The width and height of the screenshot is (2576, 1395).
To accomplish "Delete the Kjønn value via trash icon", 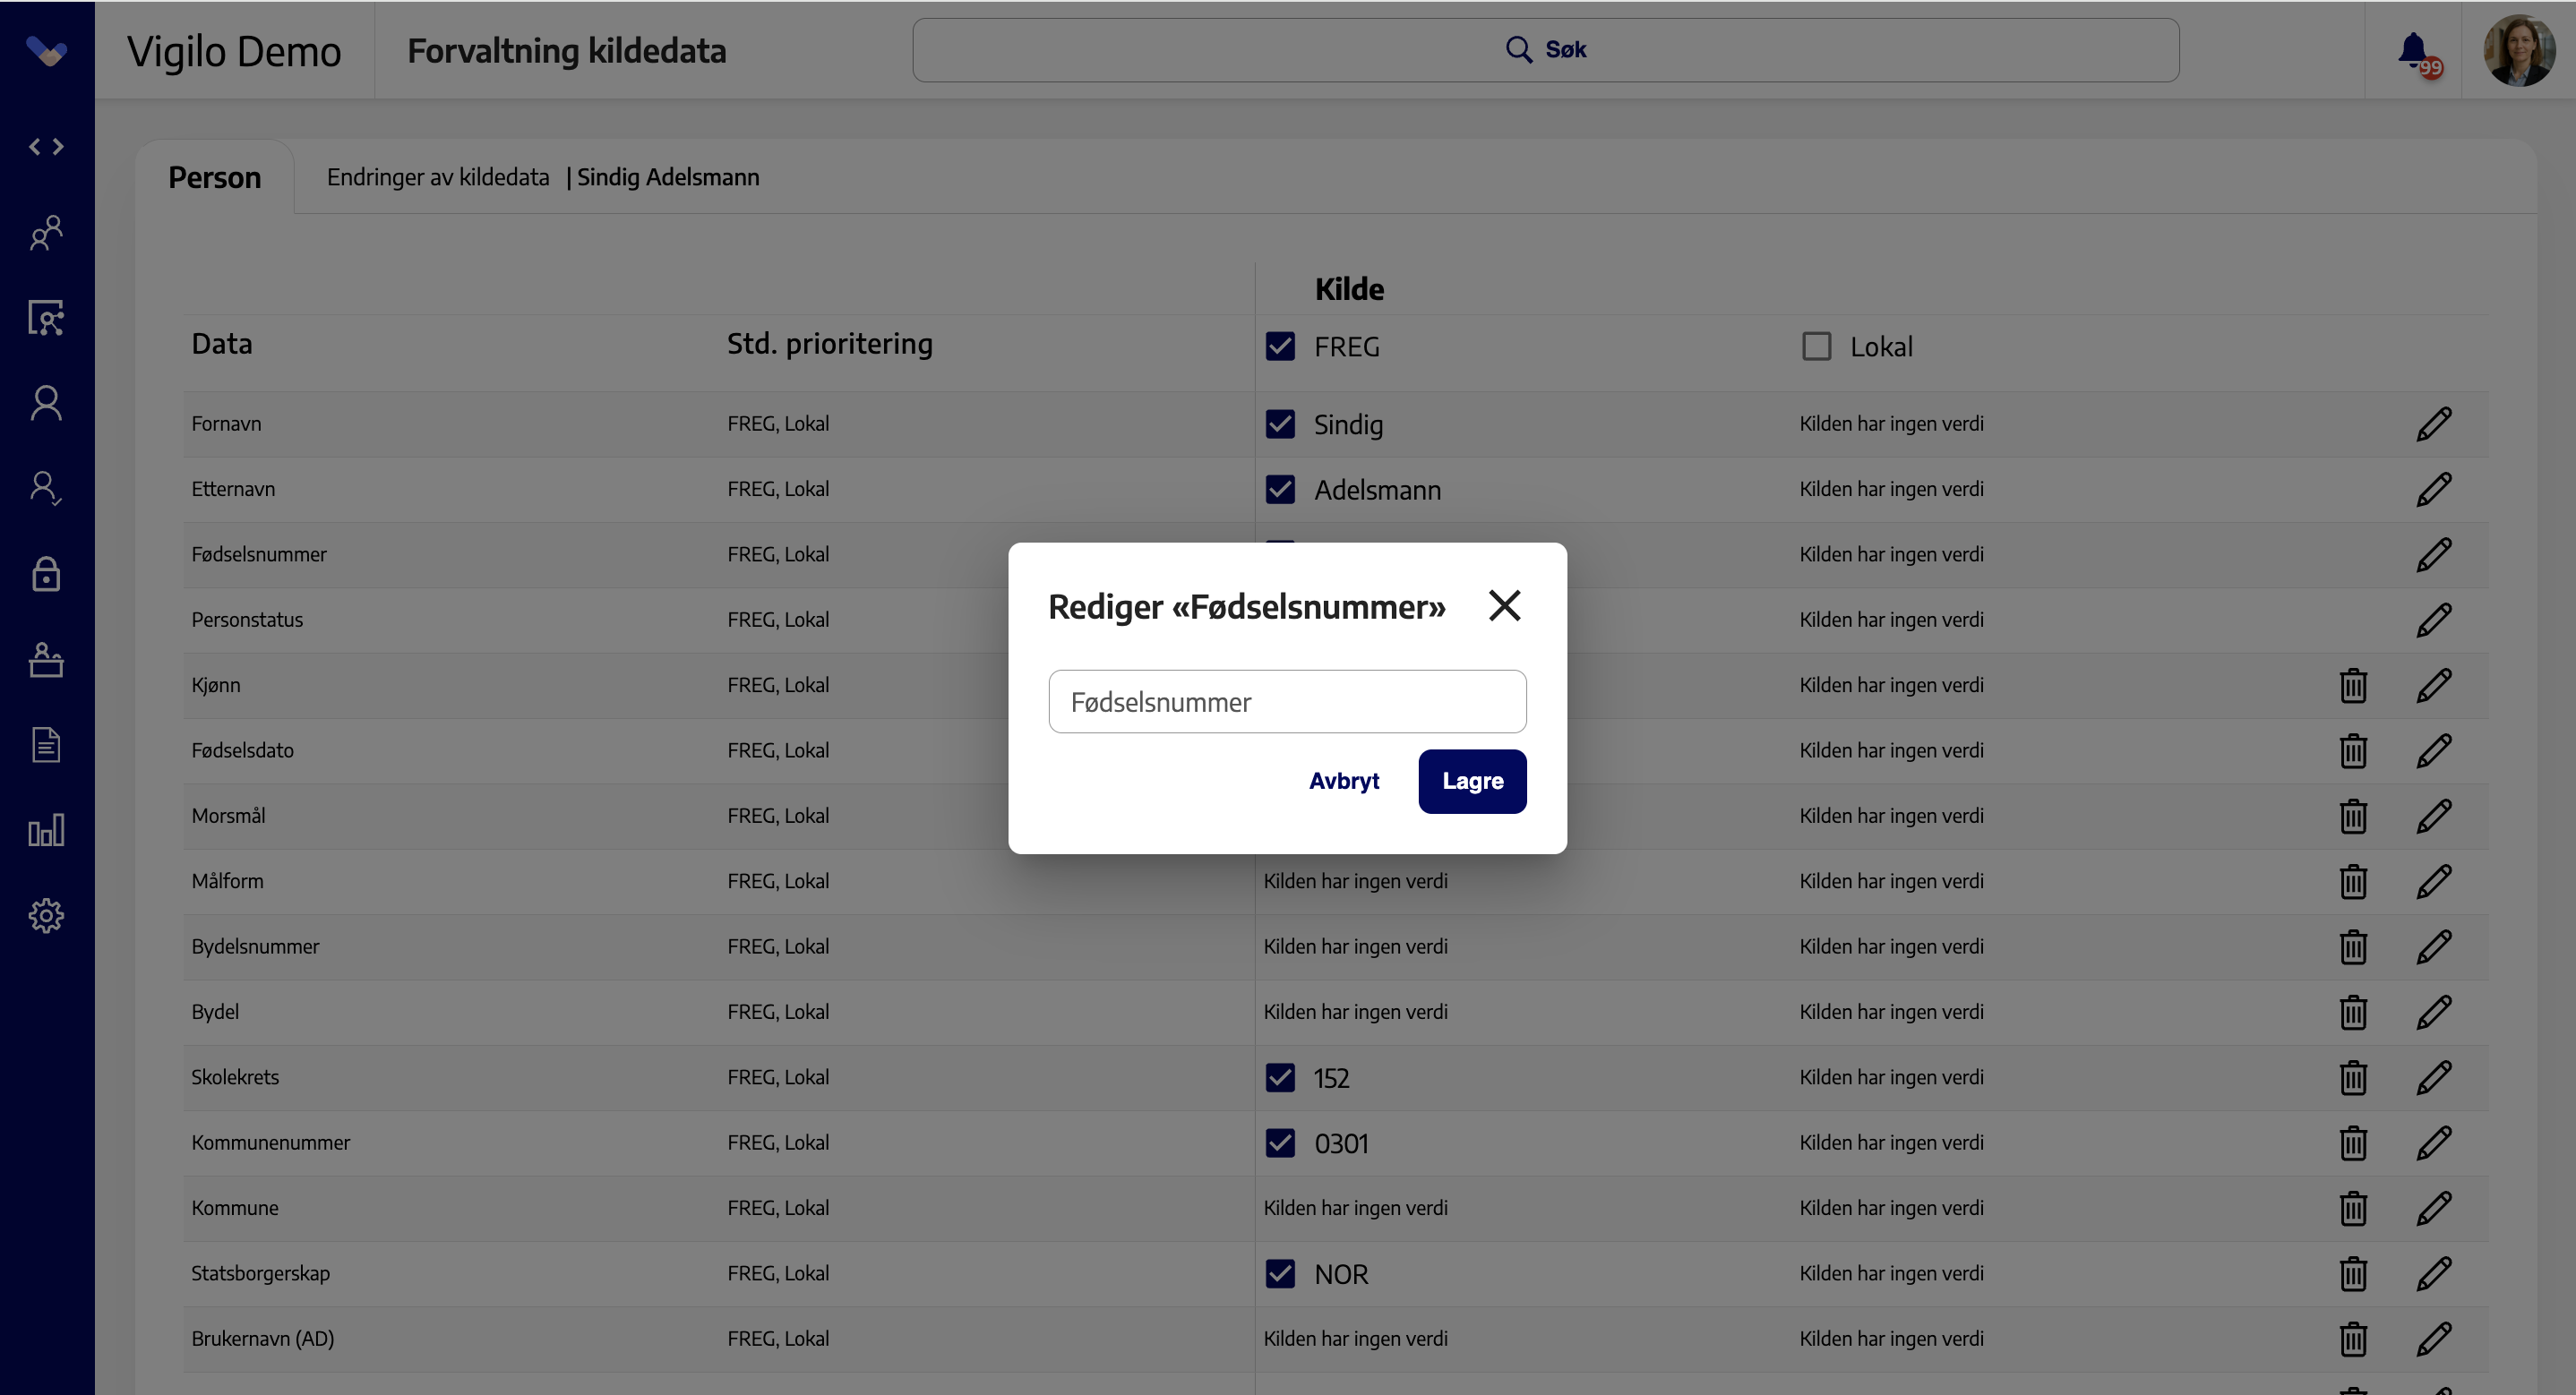I will tap(2353, 685).
